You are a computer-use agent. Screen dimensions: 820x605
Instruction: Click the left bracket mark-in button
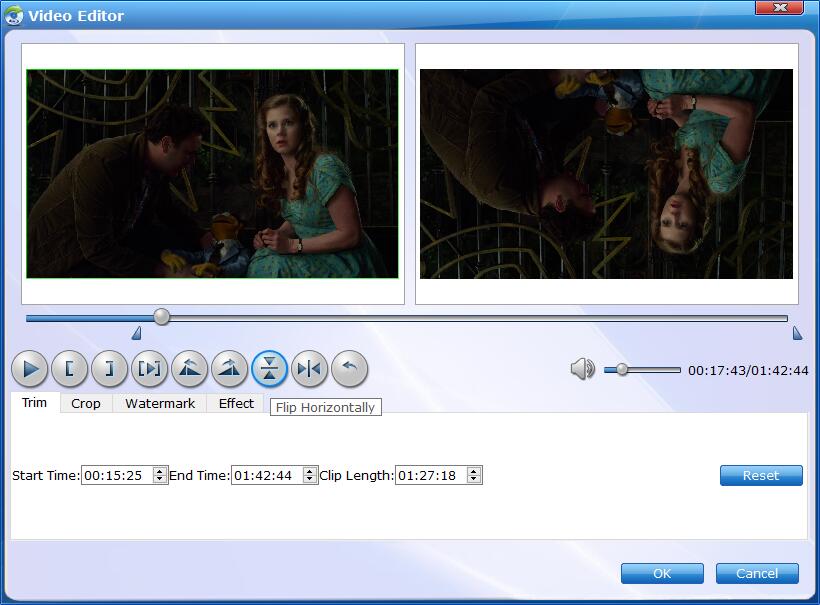click(69, 369)
